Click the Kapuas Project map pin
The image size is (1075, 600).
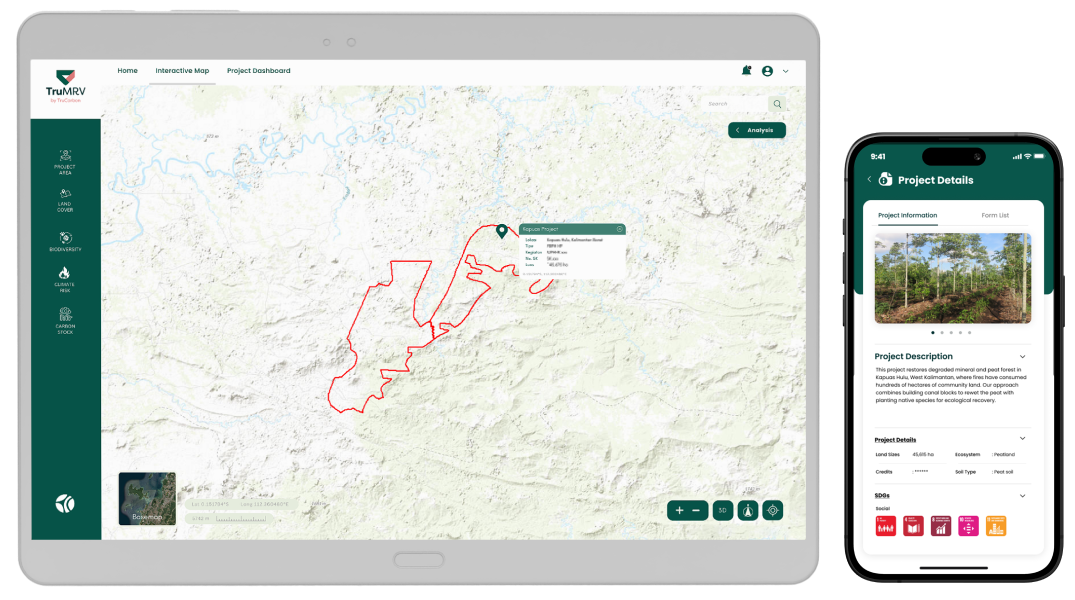[502, 232]
